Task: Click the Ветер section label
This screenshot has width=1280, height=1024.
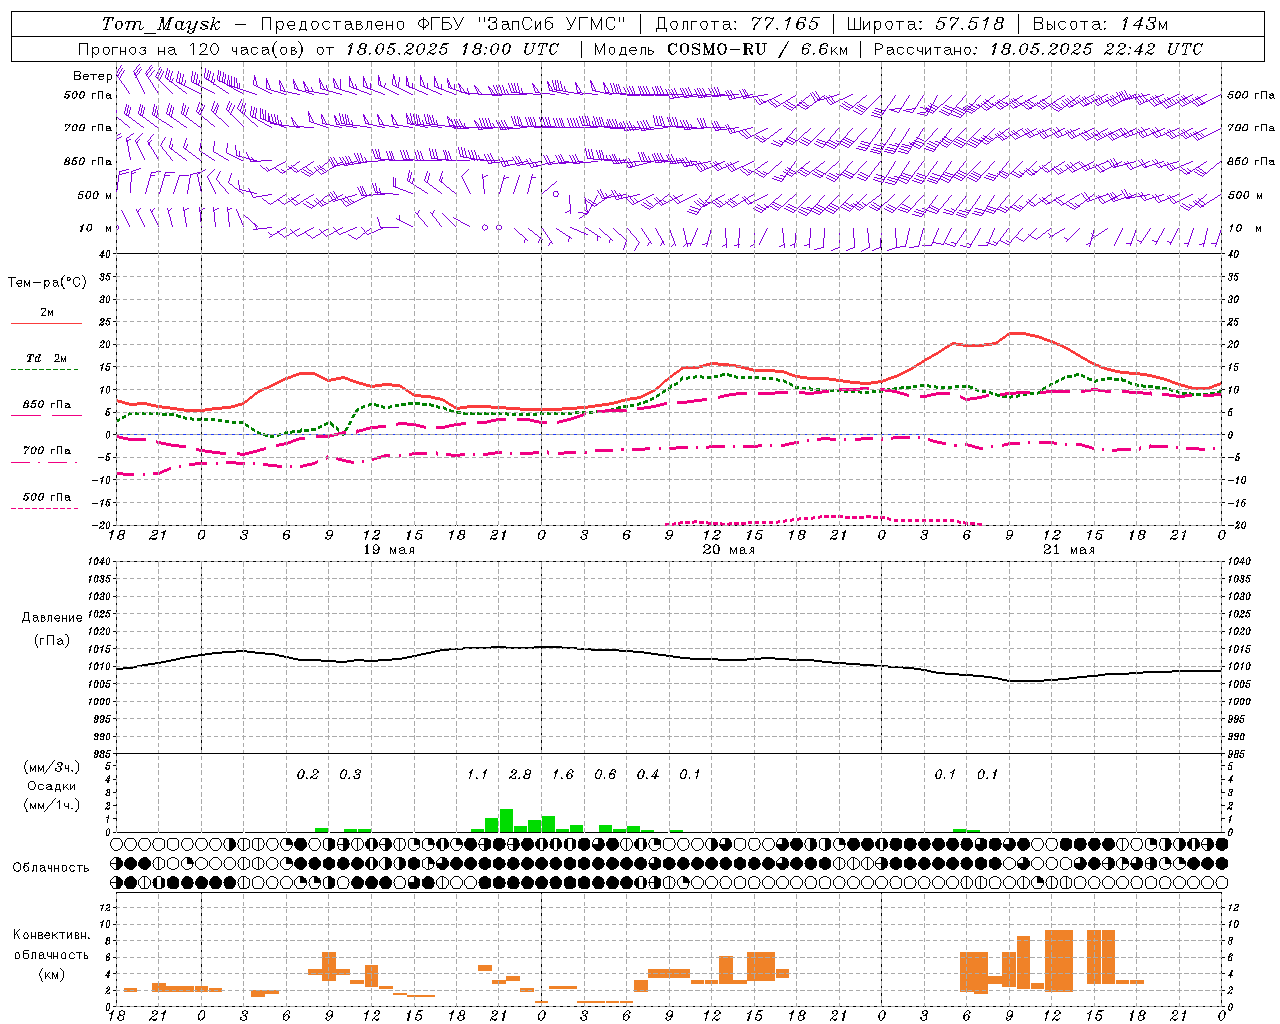Action: click(92, 75)
